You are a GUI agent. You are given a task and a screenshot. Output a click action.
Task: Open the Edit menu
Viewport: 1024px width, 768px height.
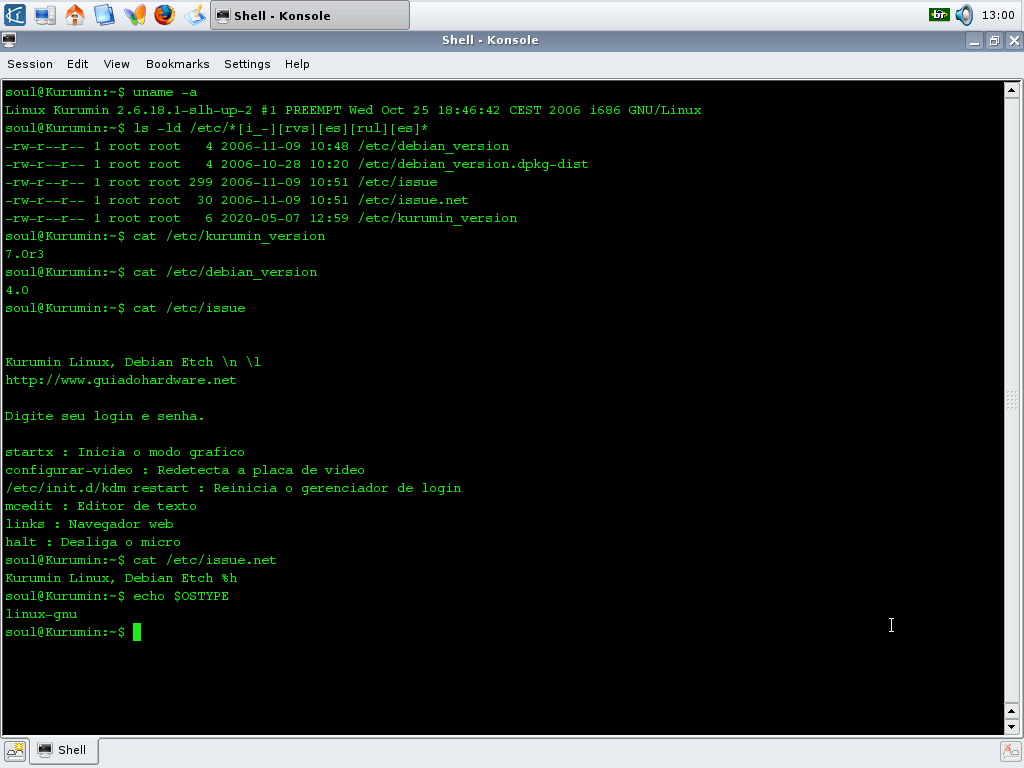click(x=77, y=64)
